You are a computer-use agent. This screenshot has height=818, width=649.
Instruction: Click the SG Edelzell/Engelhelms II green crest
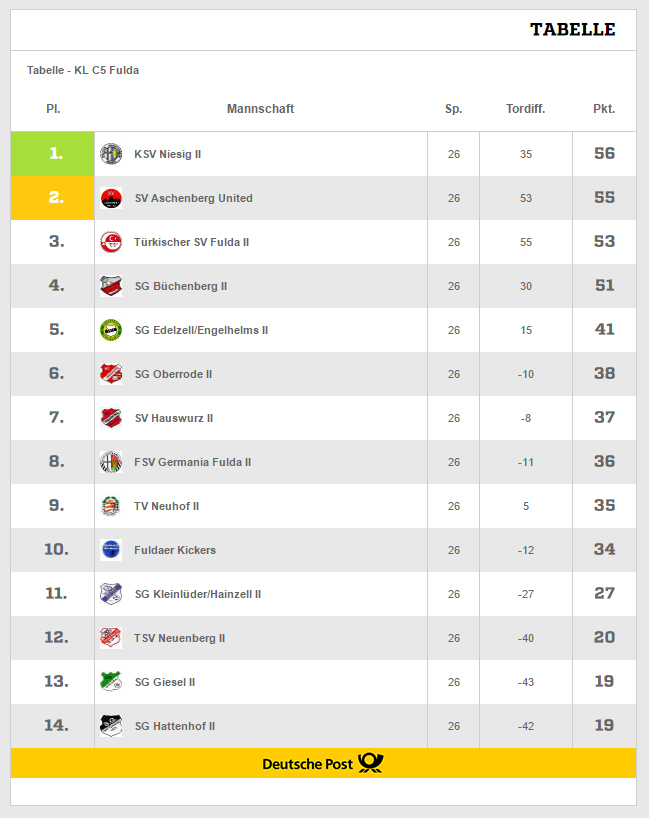pos(111,330)
